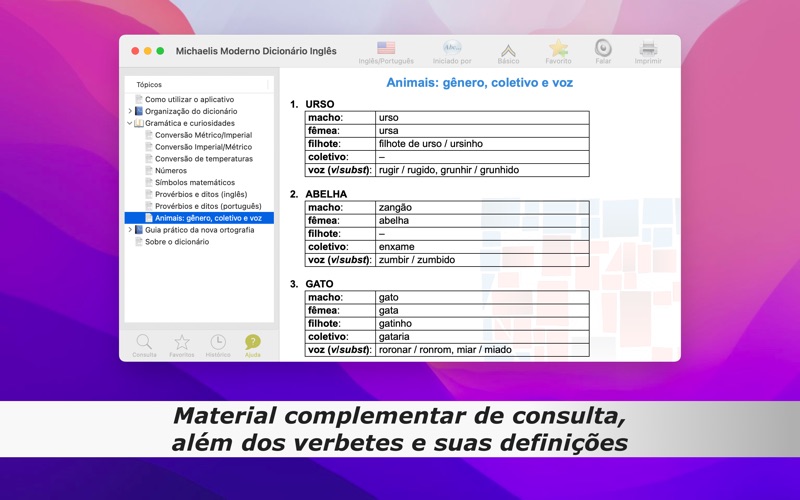Click the ABELHA heading

coord(326,194)
